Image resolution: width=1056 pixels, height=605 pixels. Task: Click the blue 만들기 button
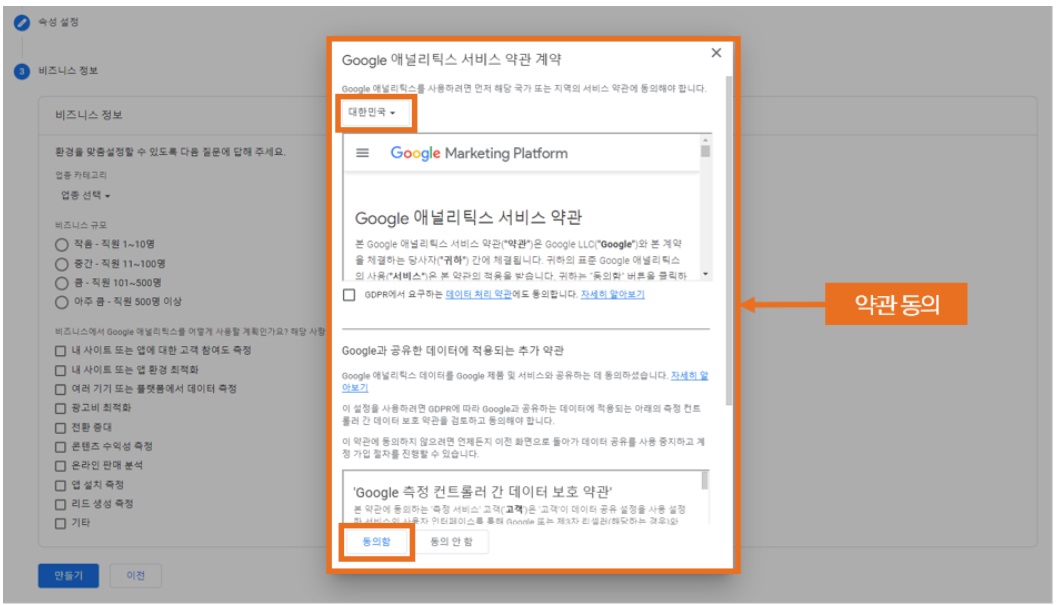[x=69, y=575]
